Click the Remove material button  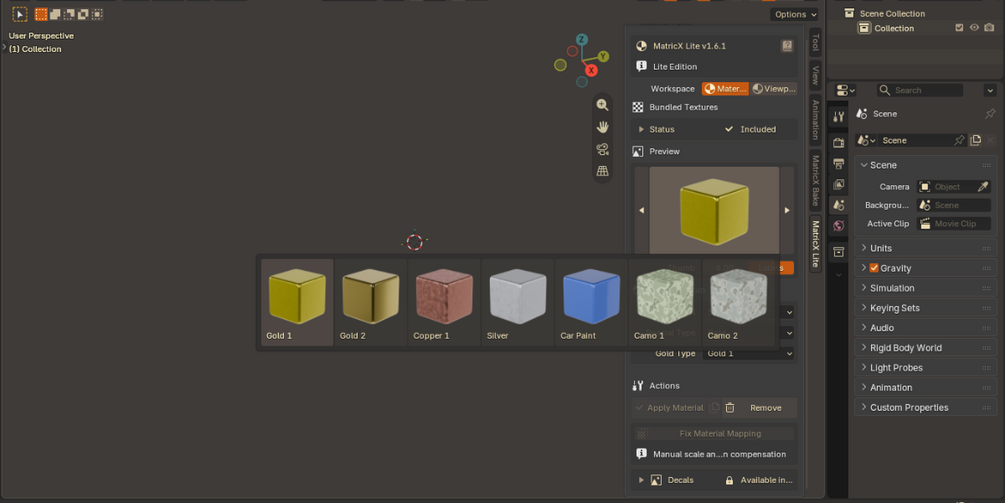point(760,408)
